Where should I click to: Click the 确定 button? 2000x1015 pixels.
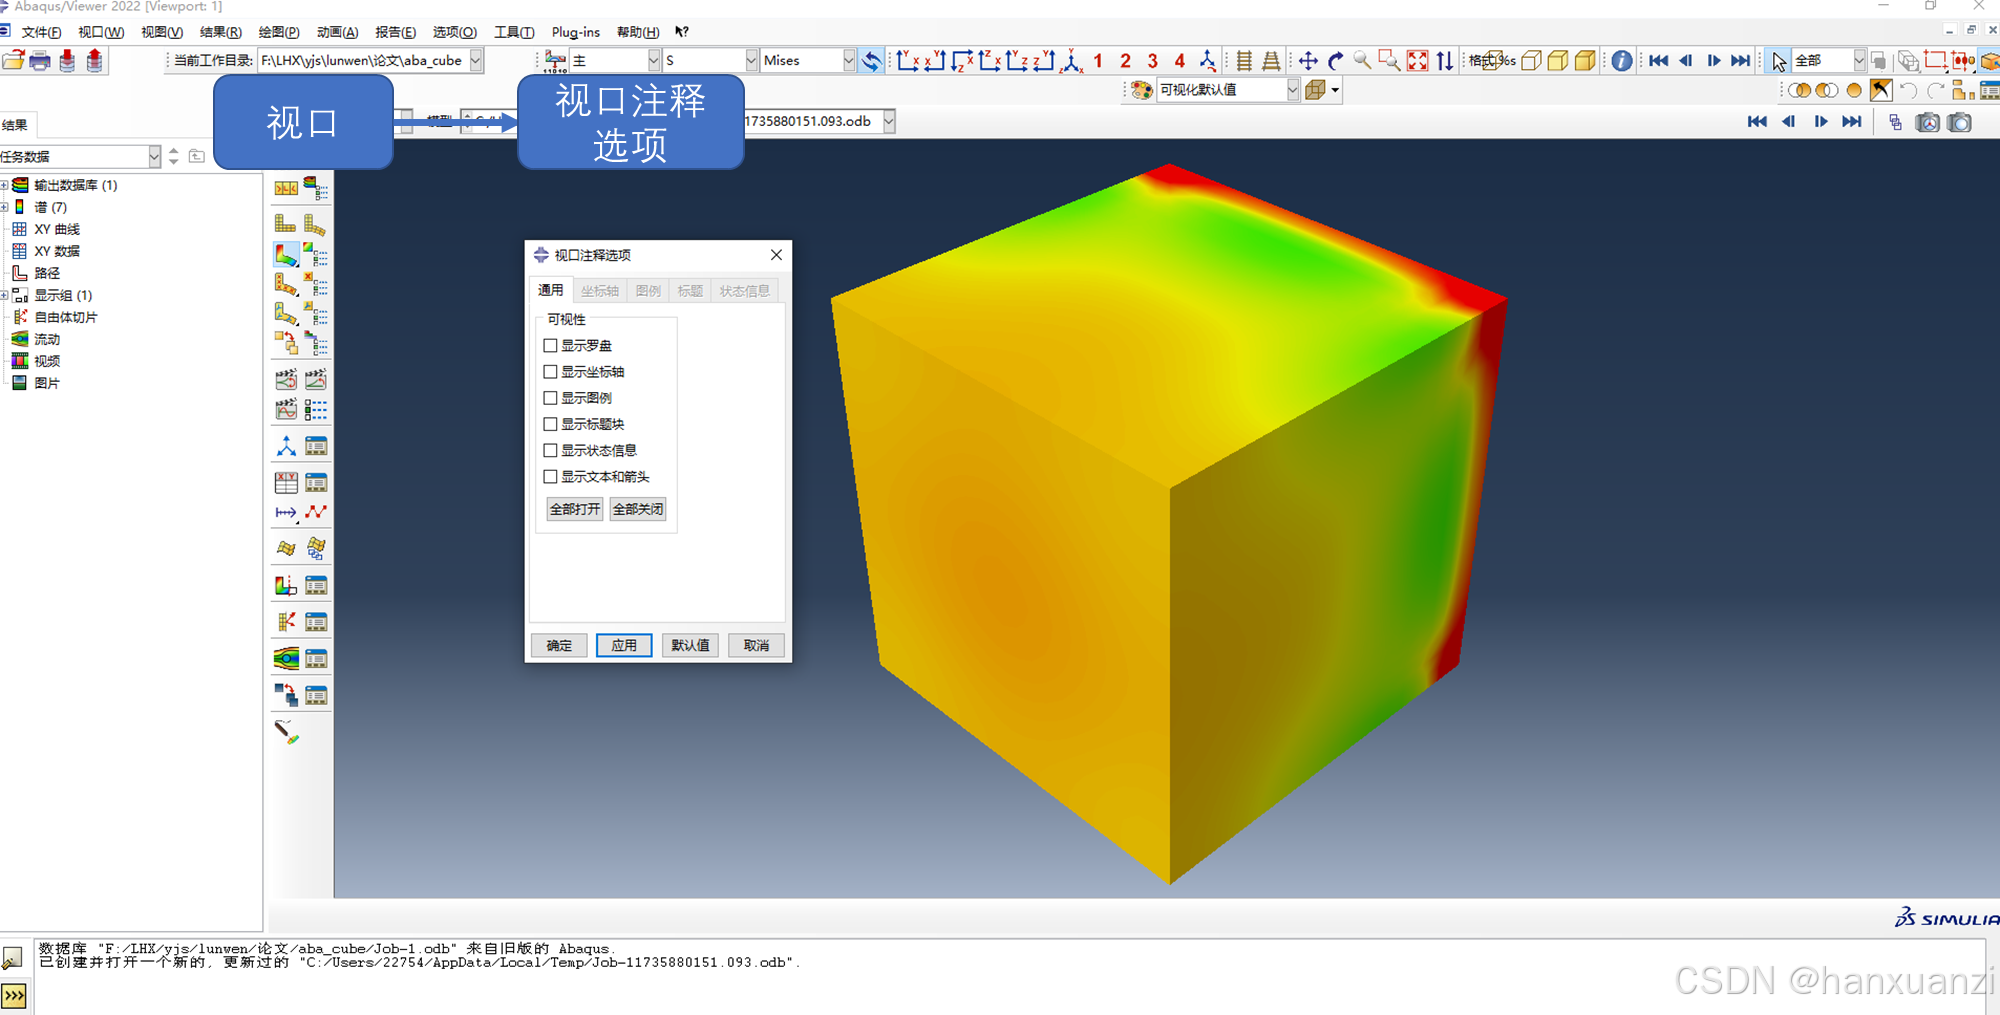(559, 645)
